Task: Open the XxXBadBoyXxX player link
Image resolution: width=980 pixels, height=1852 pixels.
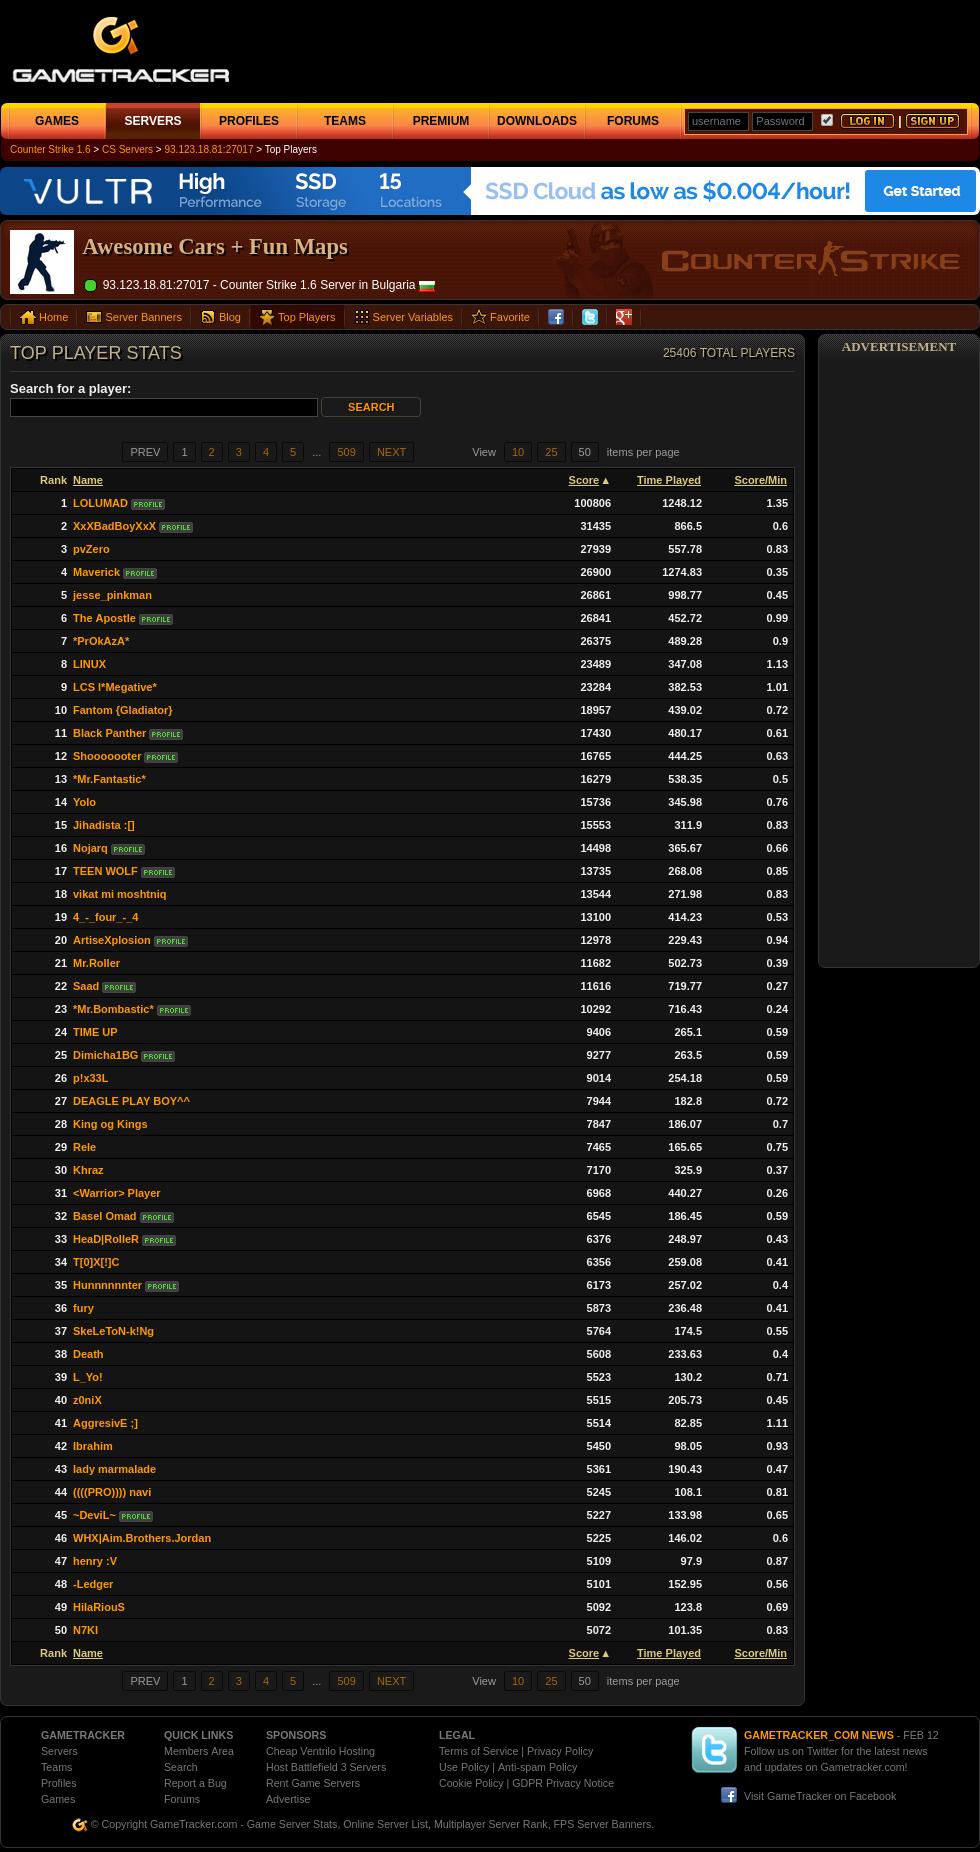Action: click(114, 527)
